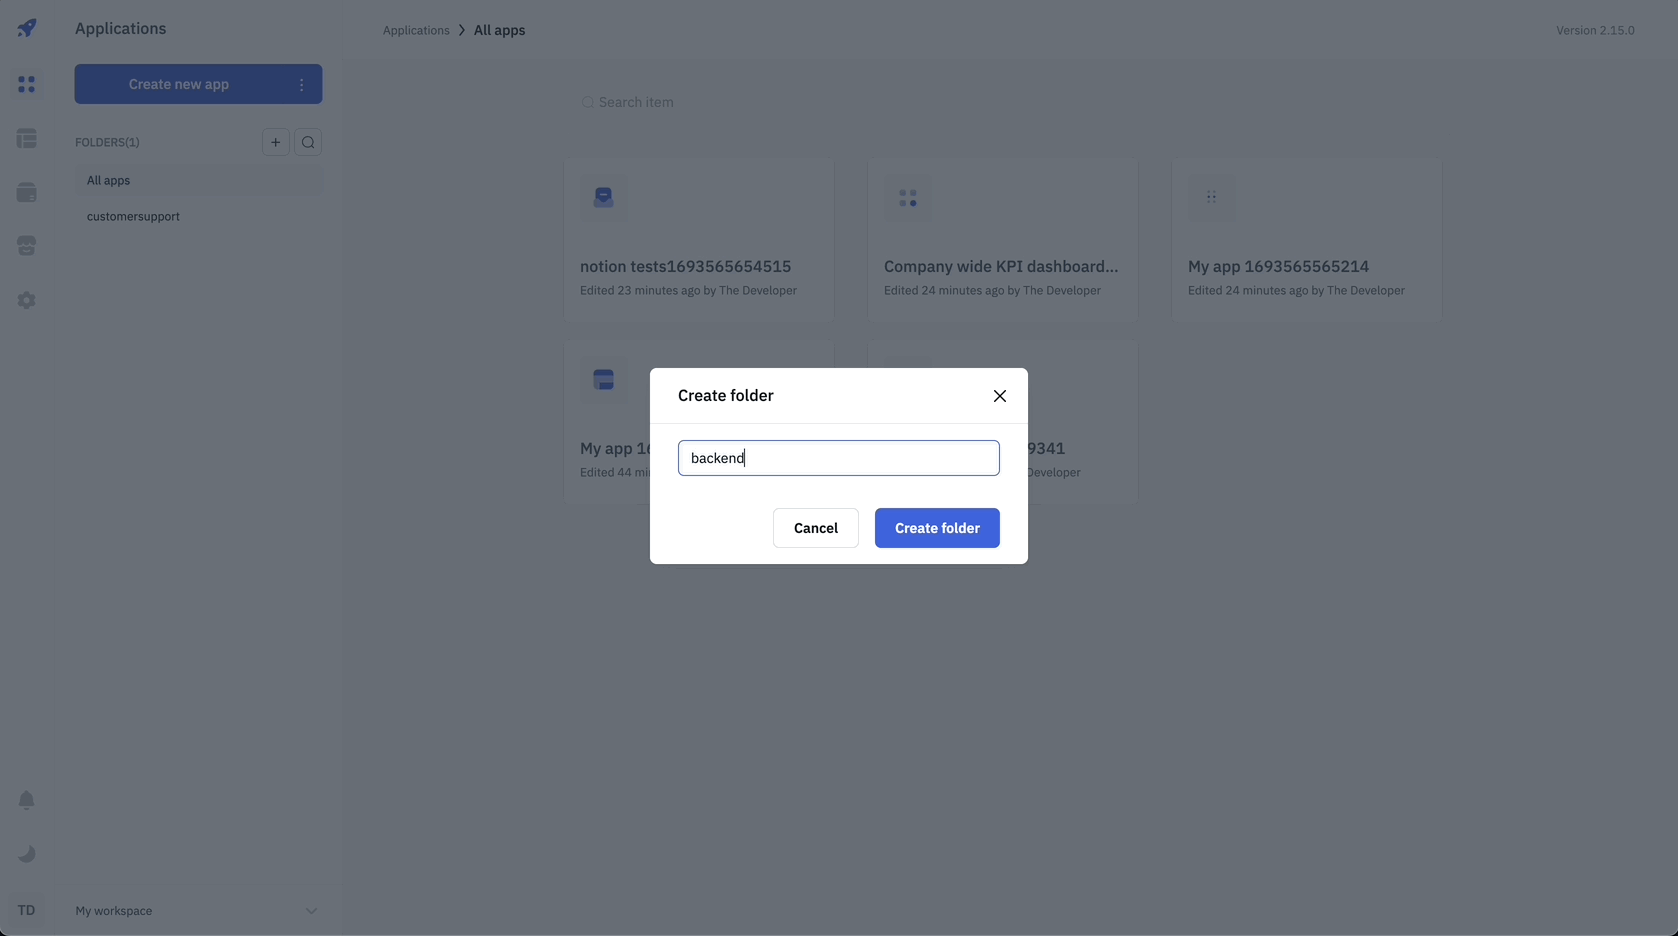Image resolution: width=1678 pixels, height=936 pixels.
Task: Click the Applications breadcrumb link
Action: [x=416, y=31]
